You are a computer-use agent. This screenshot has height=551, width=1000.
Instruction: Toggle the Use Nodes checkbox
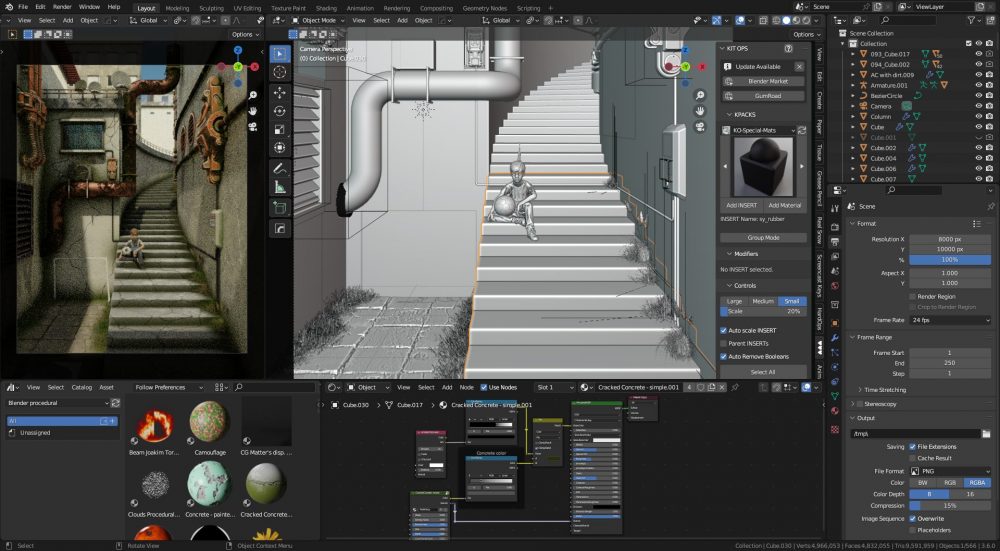(x=484, y=387)
